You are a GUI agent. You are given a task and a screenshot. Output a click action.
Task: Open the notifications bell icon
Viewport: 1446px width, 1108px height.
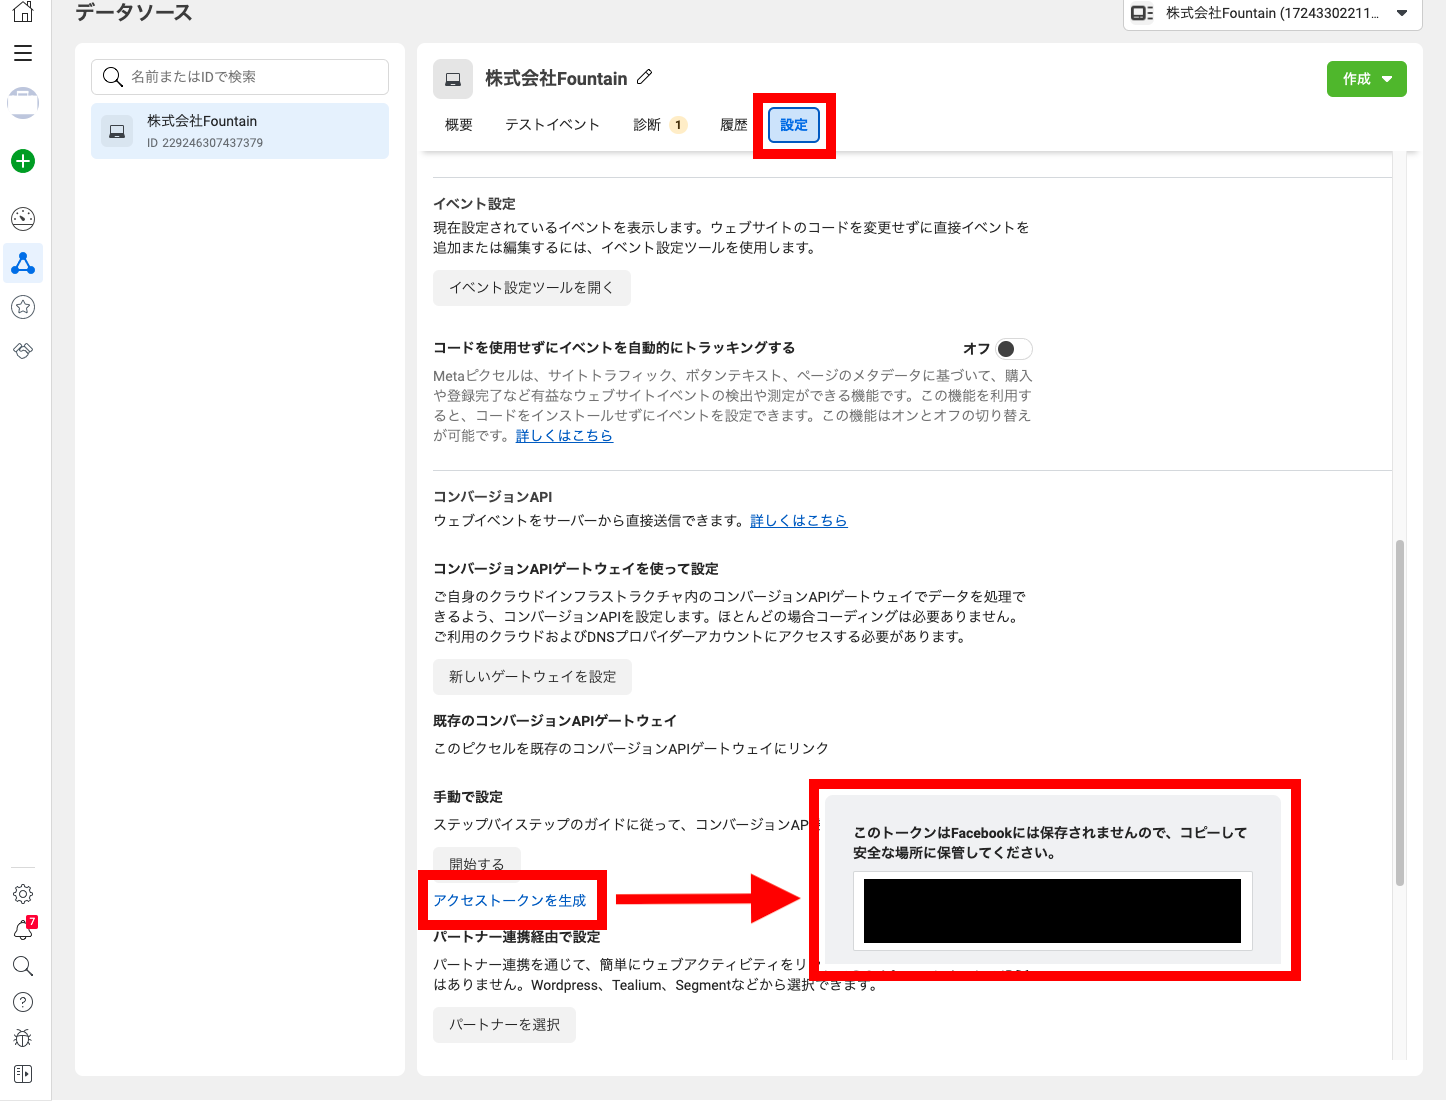tap(23, 930)
